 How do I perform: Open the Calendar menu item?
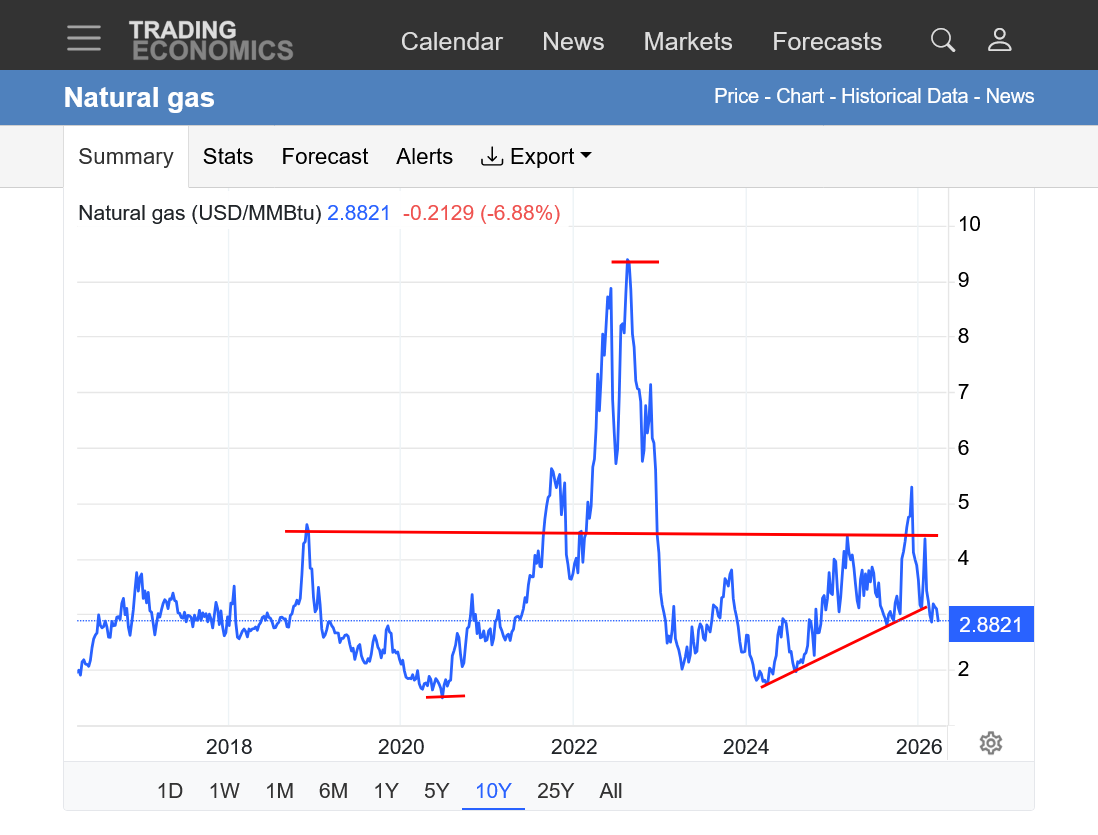(452, 41)
